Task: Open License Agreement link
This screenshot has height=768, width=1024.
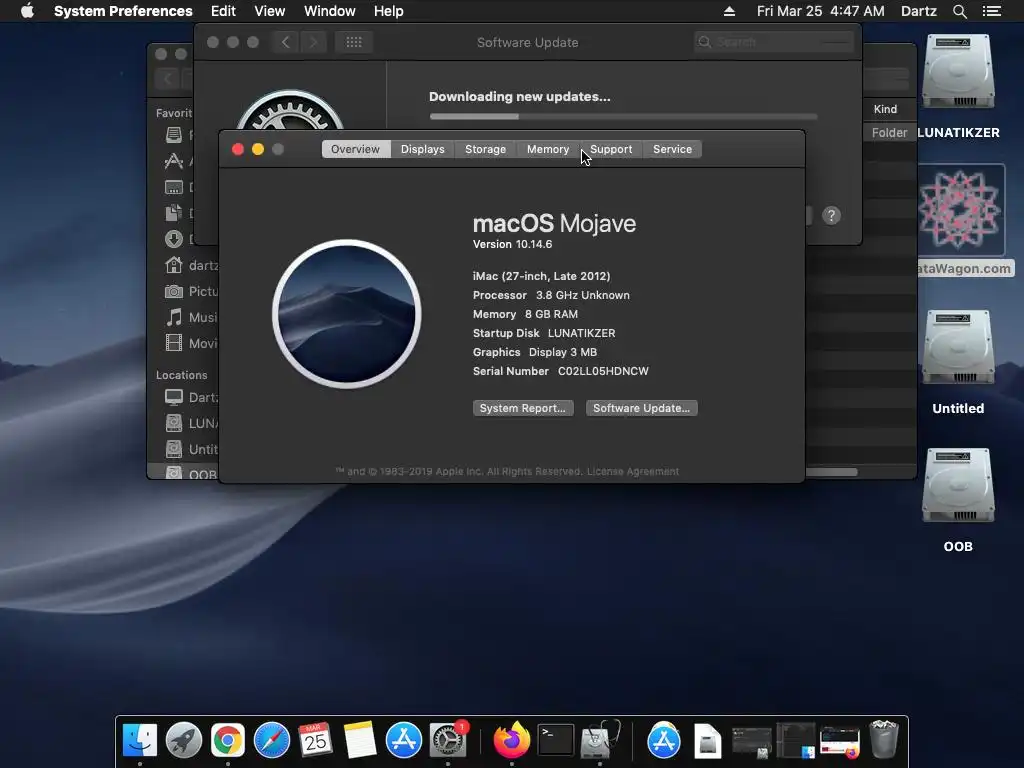Action: tap(633, 472)
